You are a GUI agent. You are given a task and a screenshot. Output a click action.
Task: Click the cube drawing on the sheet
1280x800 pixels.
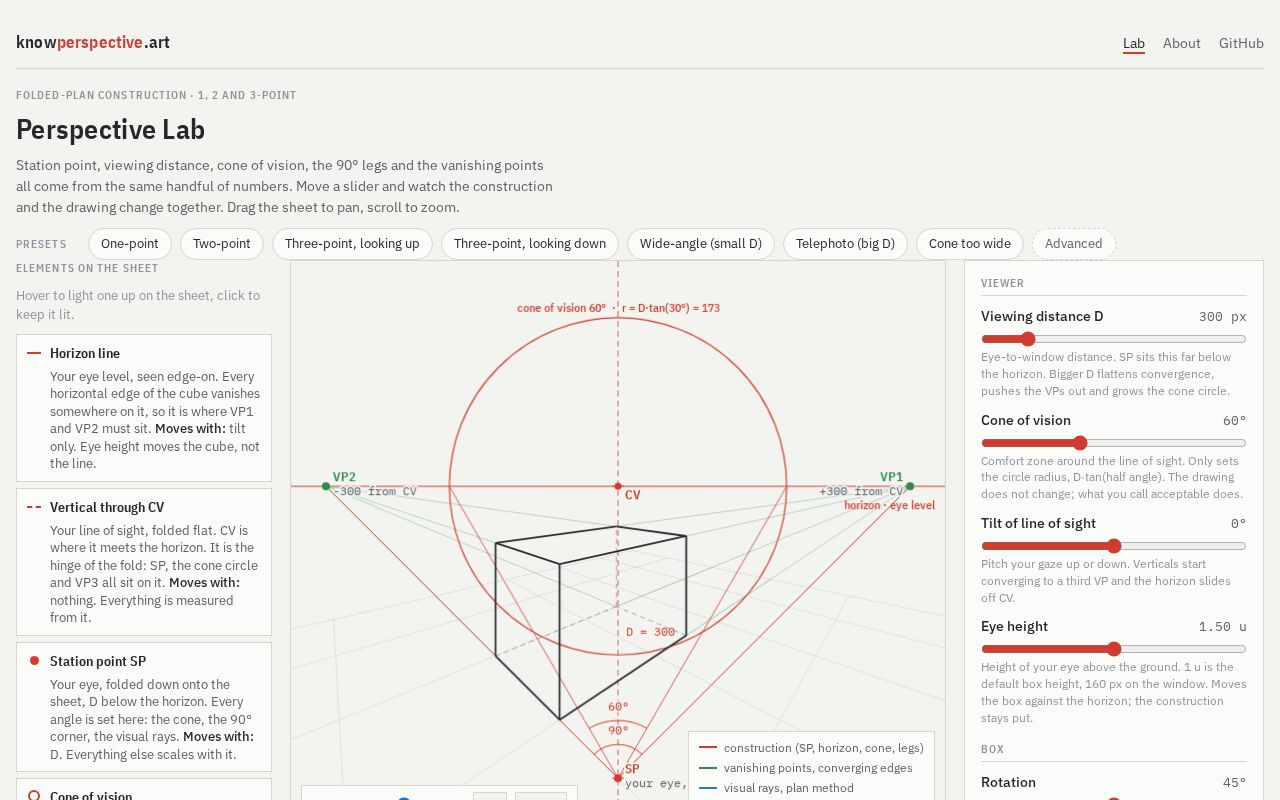[590, 622]
